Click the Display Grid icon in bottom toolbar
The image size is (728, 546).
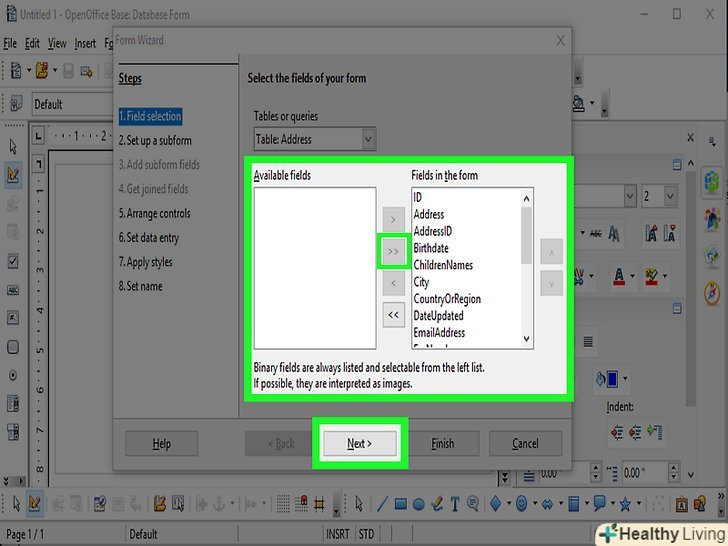[x=283, y=504]
